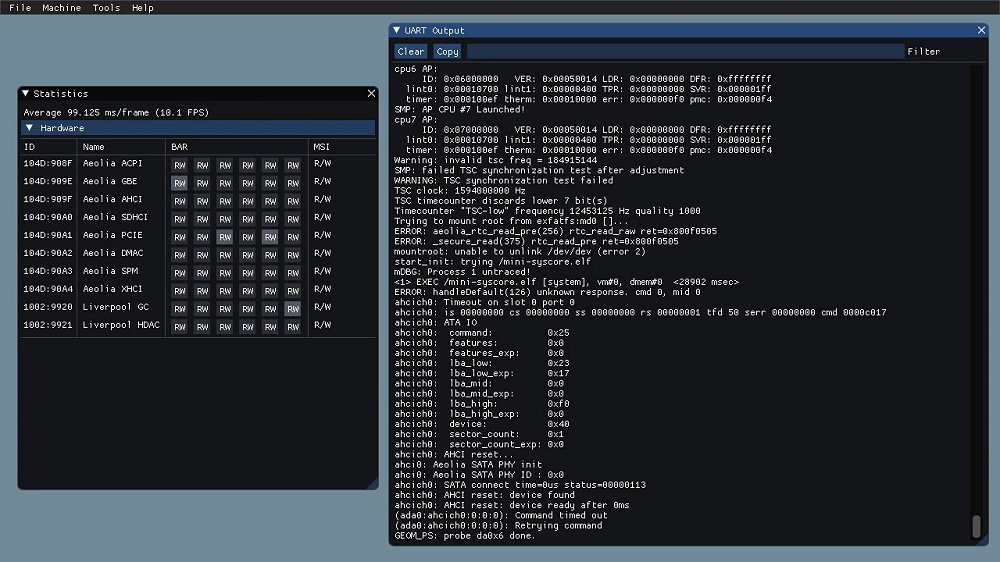Image resolution: width=1000 pixels, height=562 pixels.
Task: Collapse the Hardware section header
Action: click(30, 128)
